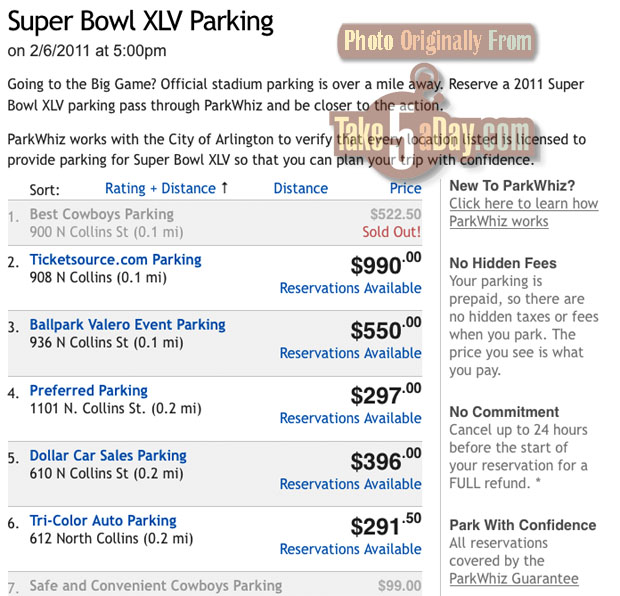The width and height of the screenshot is (620, 596).
Task: Select sold out Best Cowboys Parking row
Action: click(x=215, y=223)
